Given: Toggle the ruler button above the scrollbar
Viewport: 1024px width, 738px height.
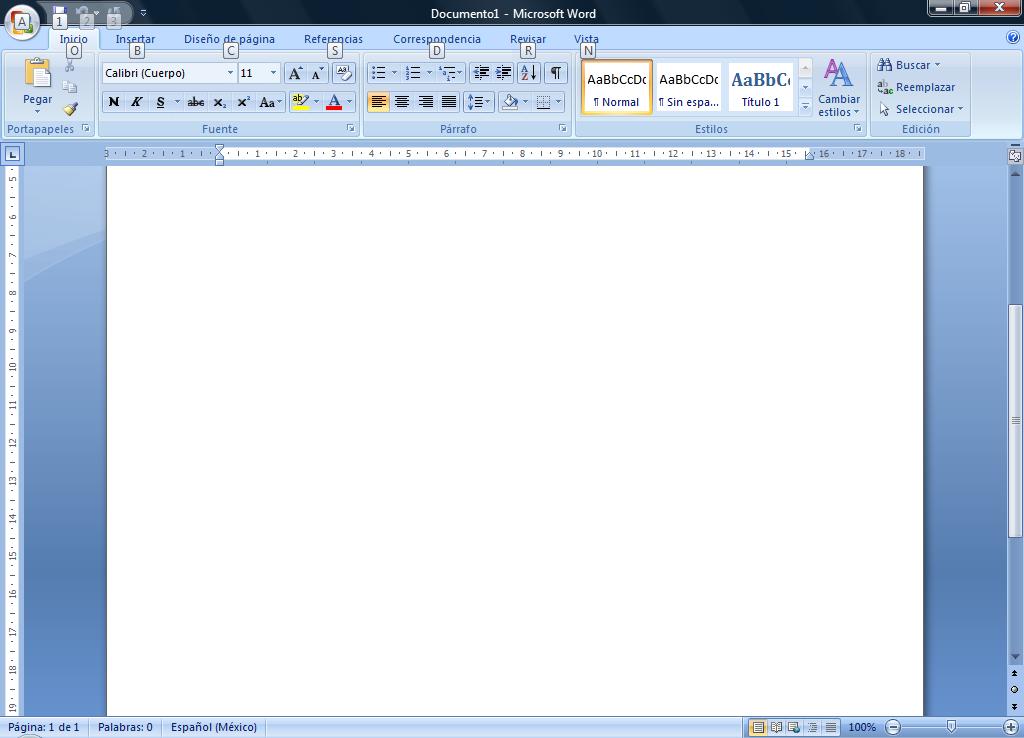Looking at the screenshot, I should tap(1015, 156).
